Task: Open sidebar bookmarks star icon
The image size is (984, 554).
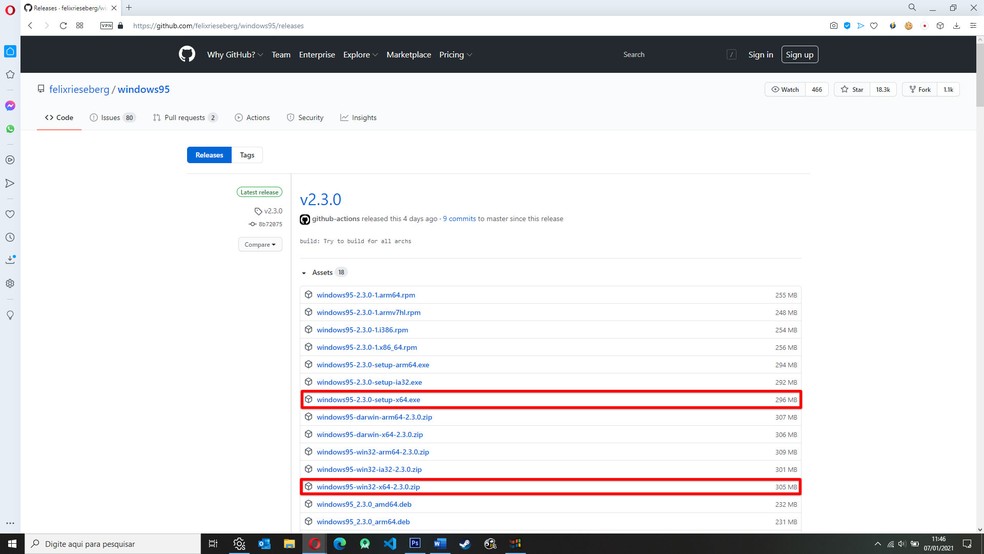Action: 10,74
